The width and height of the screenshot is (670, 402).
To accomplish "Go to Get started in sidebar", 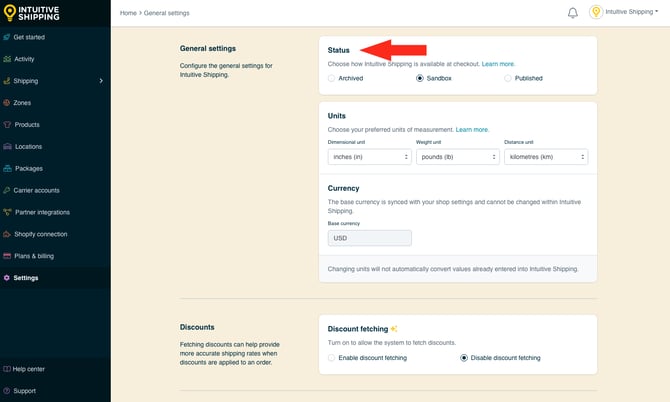I will [29, 37].
